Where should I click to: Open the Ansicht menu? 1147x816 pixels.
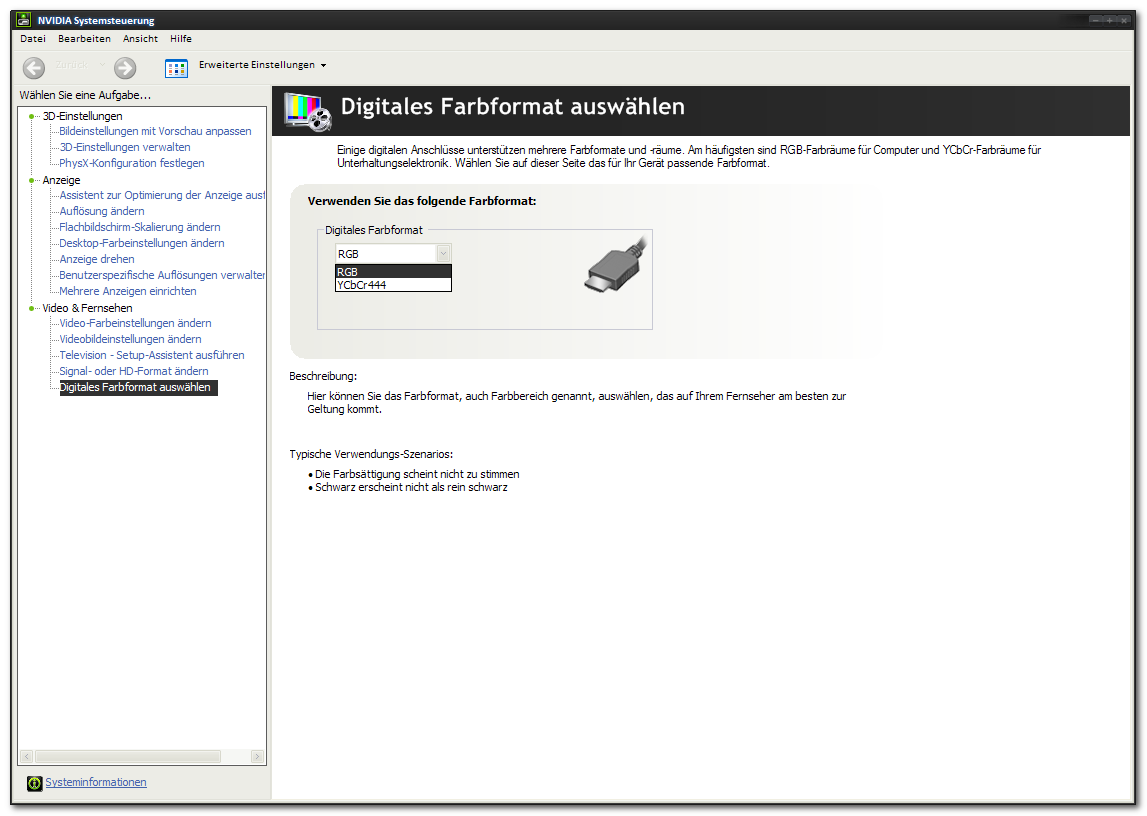click(x=140, y=39)
